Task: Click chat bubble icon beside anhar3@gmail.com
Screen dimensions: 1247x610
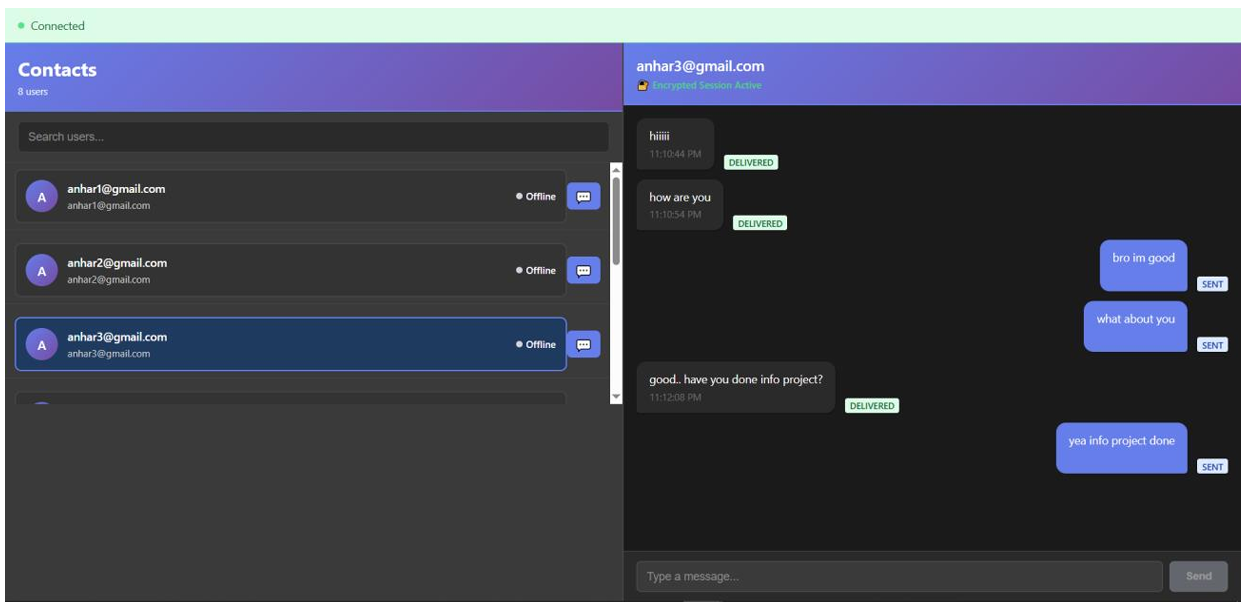Action: (583, 345)
